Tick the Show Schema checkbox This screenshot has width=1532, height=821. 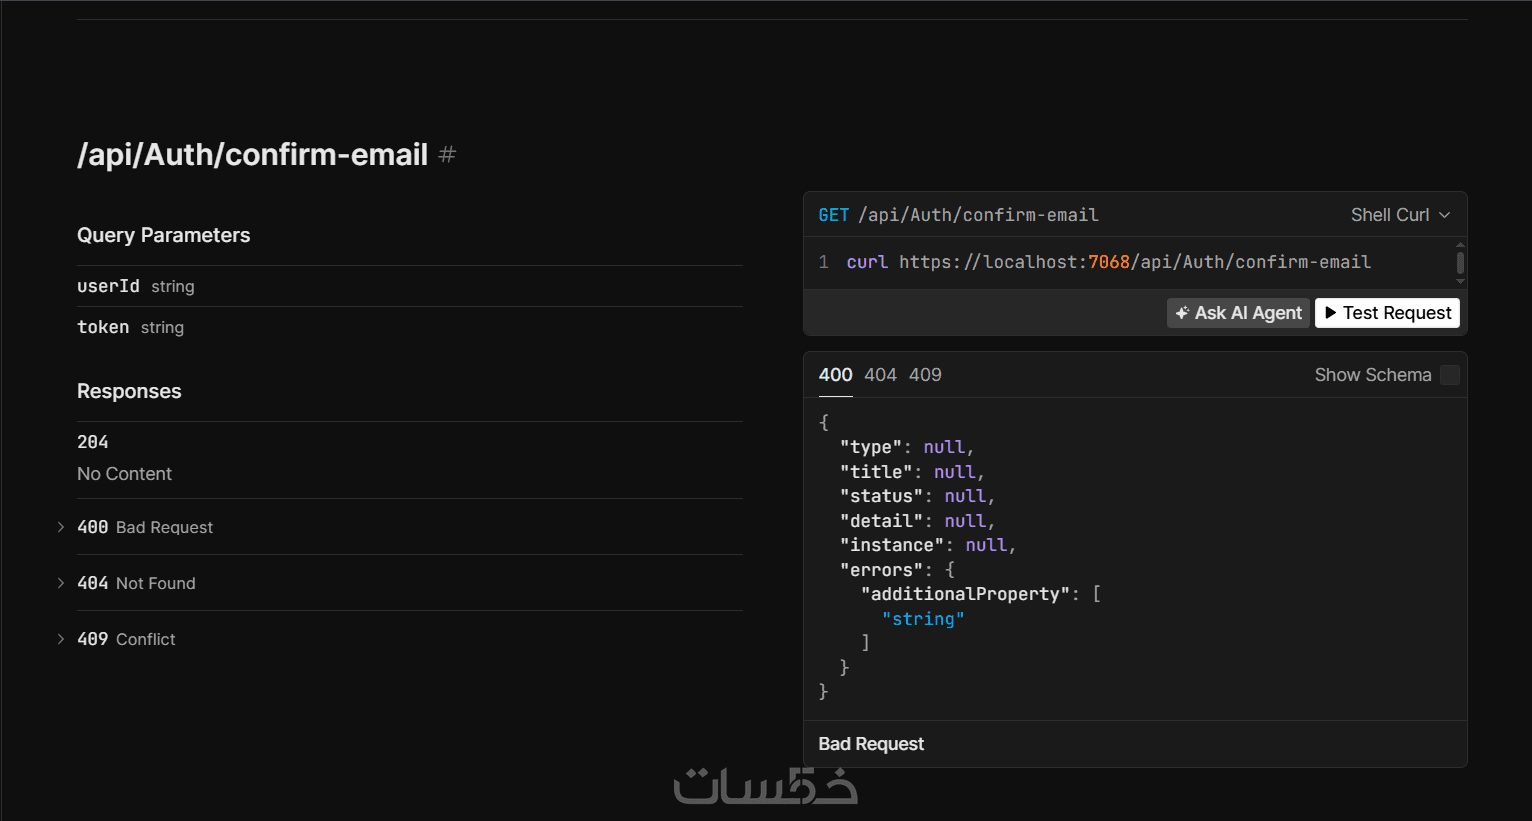[1450, 375]
